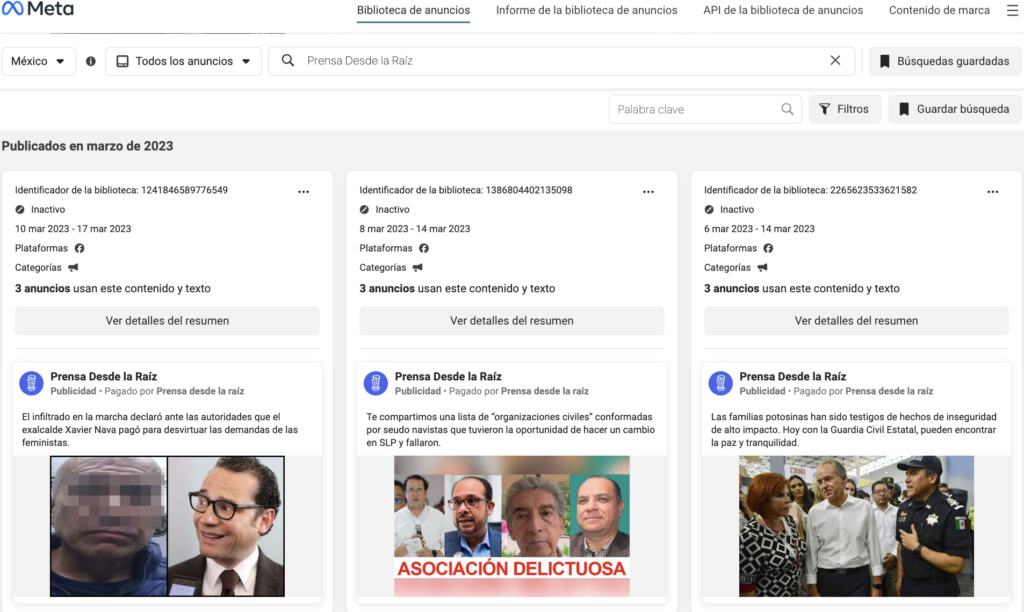Viewport: 1024px width, 612px height.
Task: Click library identifier 1241846589776549 text
Action: coord(121,190)
